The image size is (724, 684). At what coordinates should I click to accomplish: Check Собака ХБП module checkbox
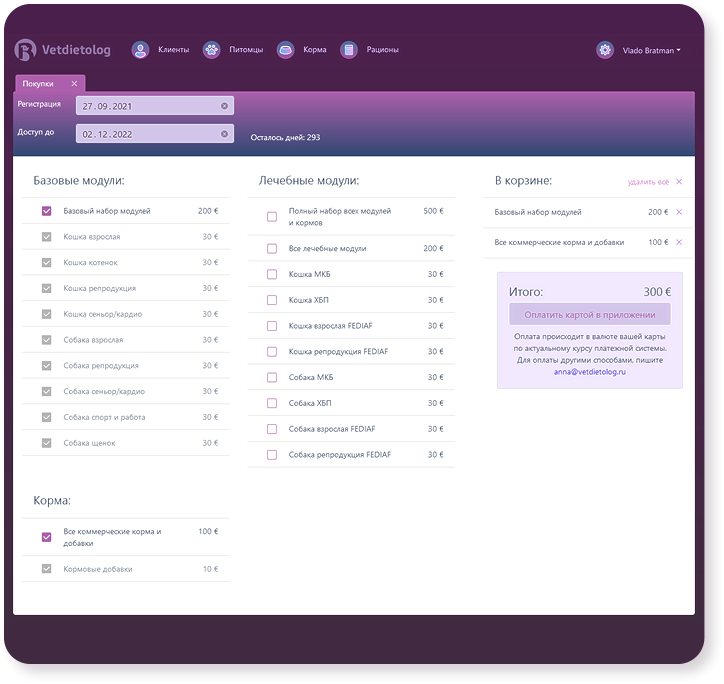[272, 403]
